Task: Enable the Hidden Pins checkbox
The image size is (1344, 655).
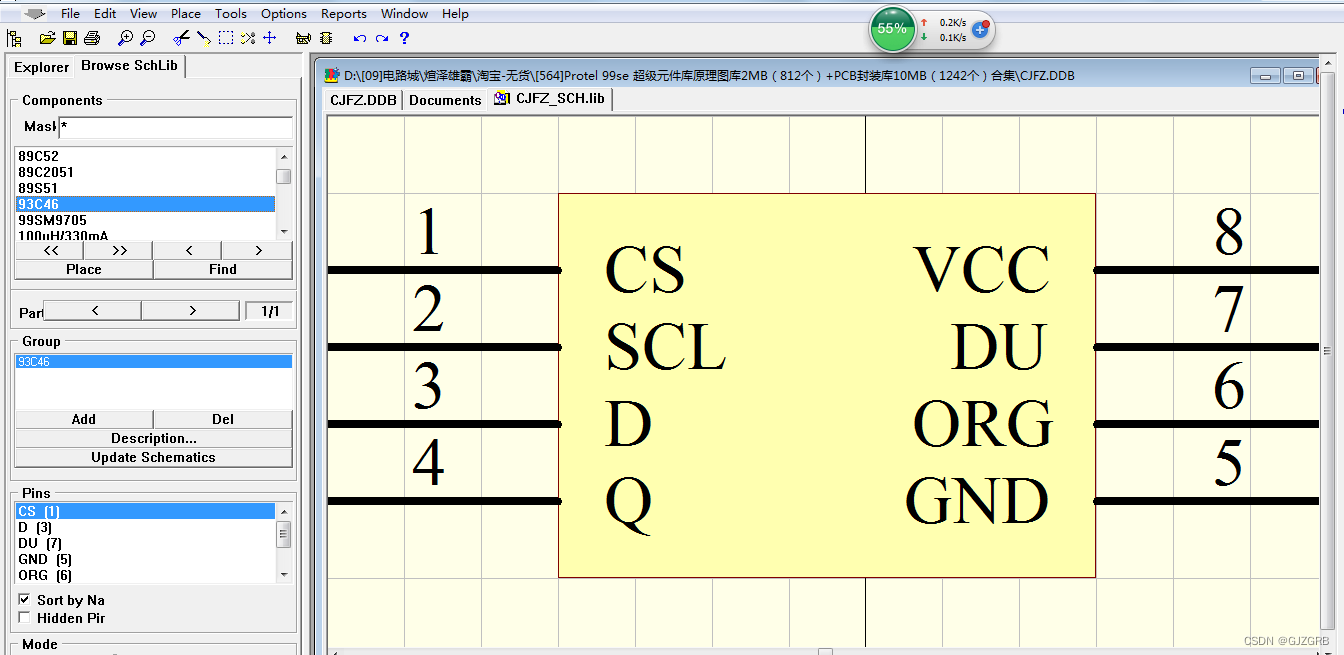Action: pos(25,618)
